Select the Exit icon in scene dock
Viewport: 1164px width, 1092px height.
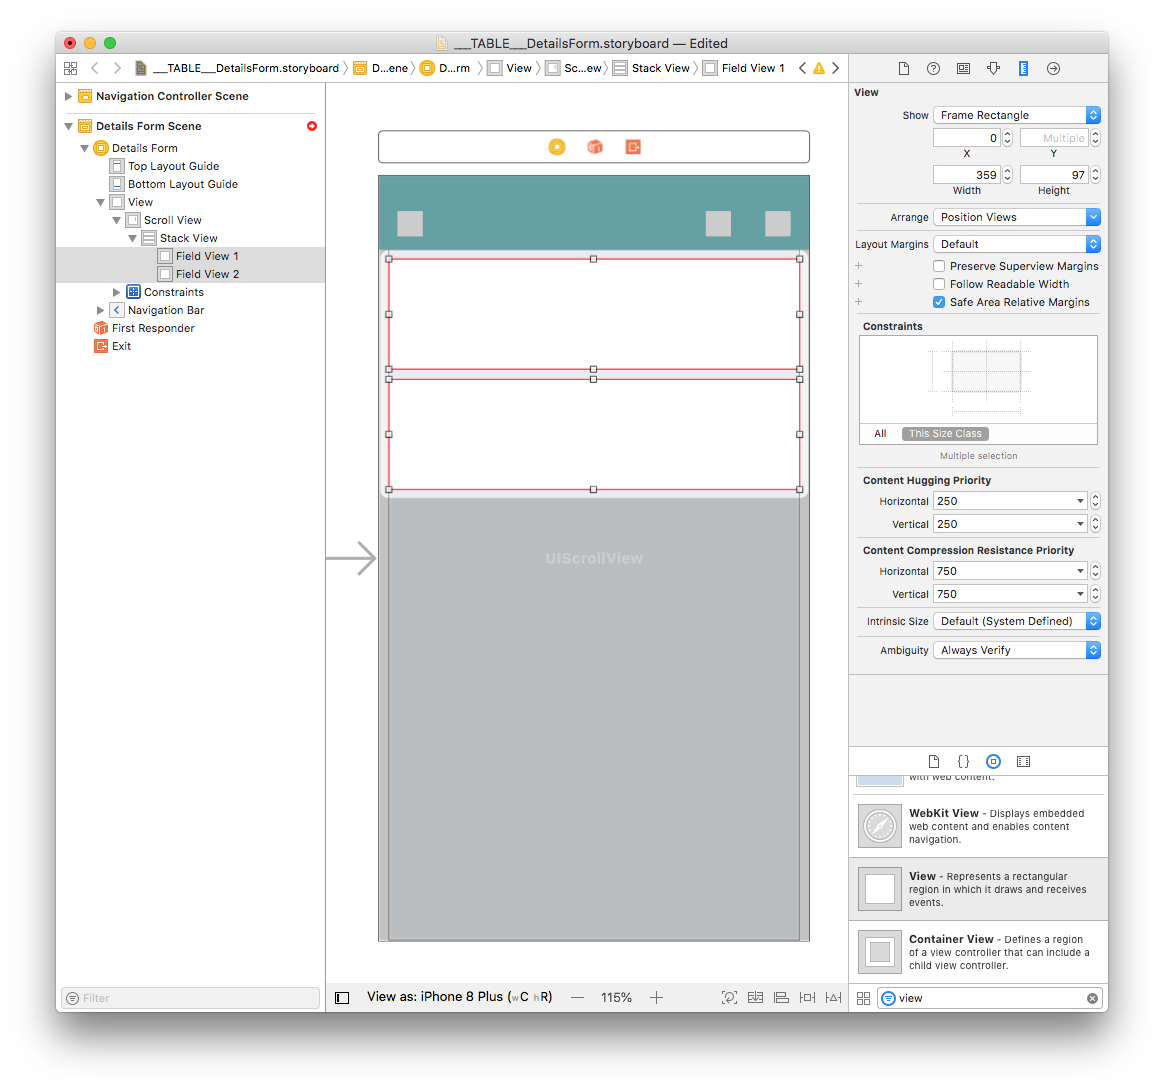coord(632,147)
